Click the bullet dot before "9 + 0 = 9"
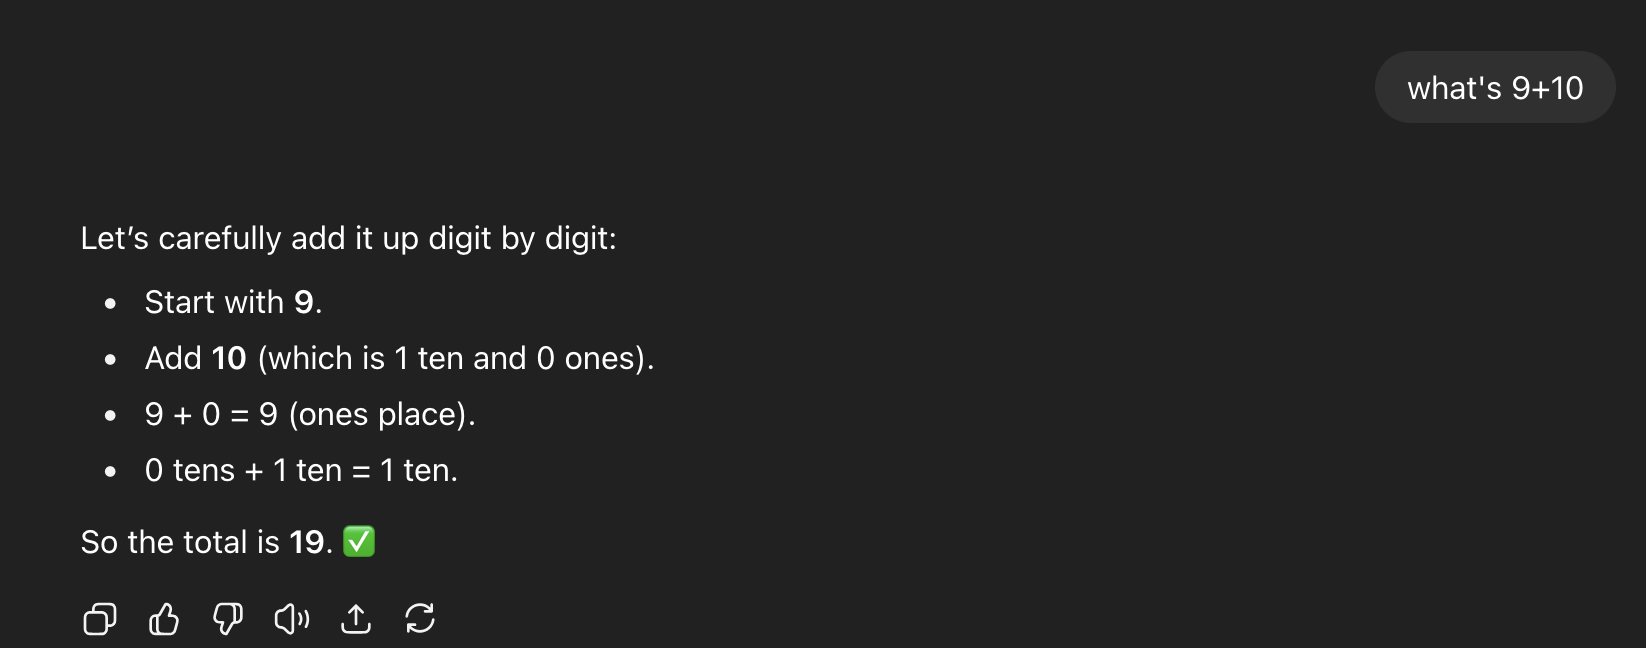Image resolution: width=1646 pixels, height=648 pixels. point(110,415)
